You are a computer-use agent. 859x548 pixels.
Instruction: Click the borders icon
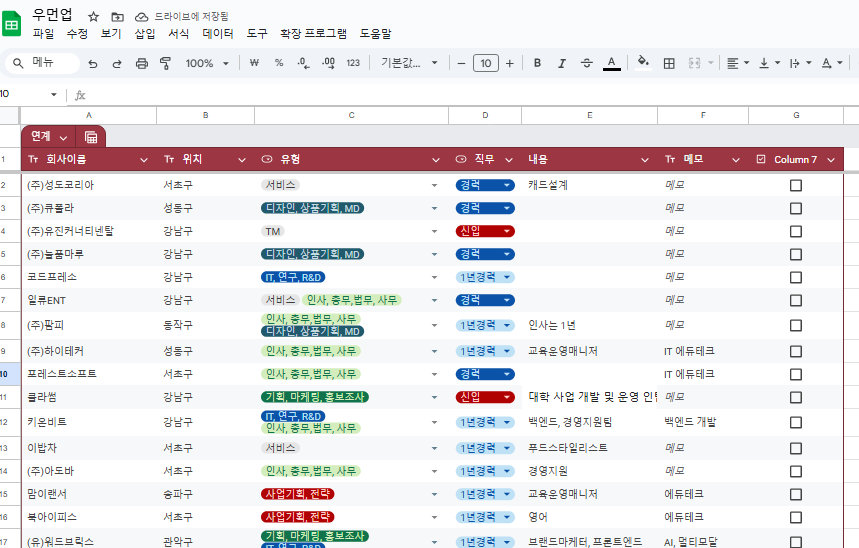[x=669, y=64]
